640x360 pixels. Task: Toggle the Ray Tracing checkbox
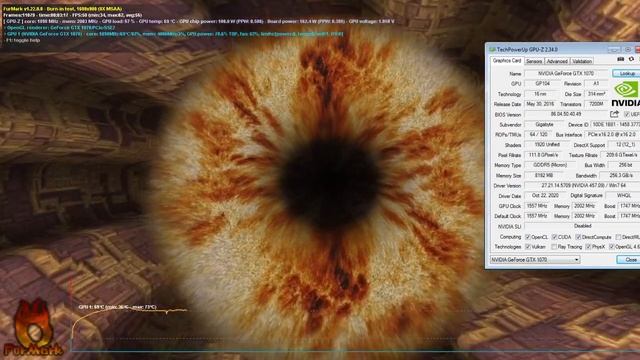554,247
